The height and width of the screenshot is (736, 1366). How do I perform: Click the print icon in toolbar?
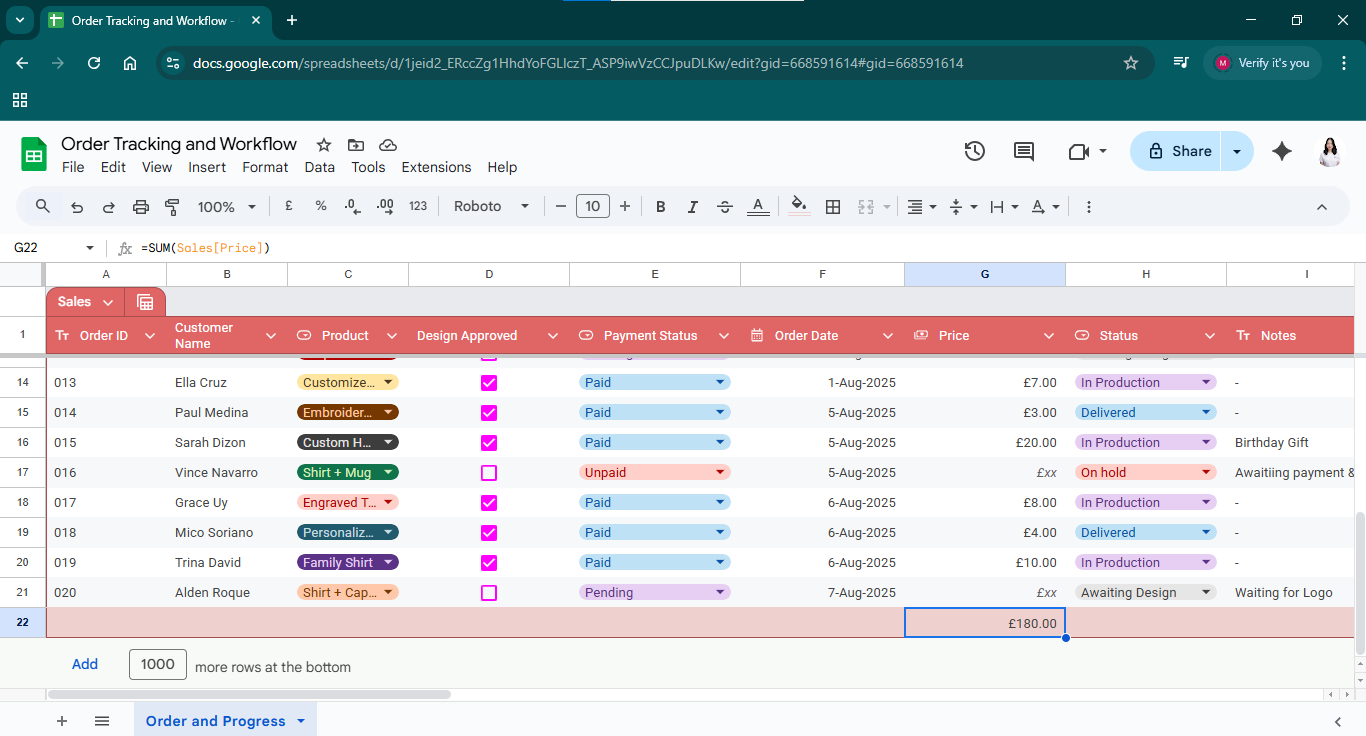click(141, 207)
